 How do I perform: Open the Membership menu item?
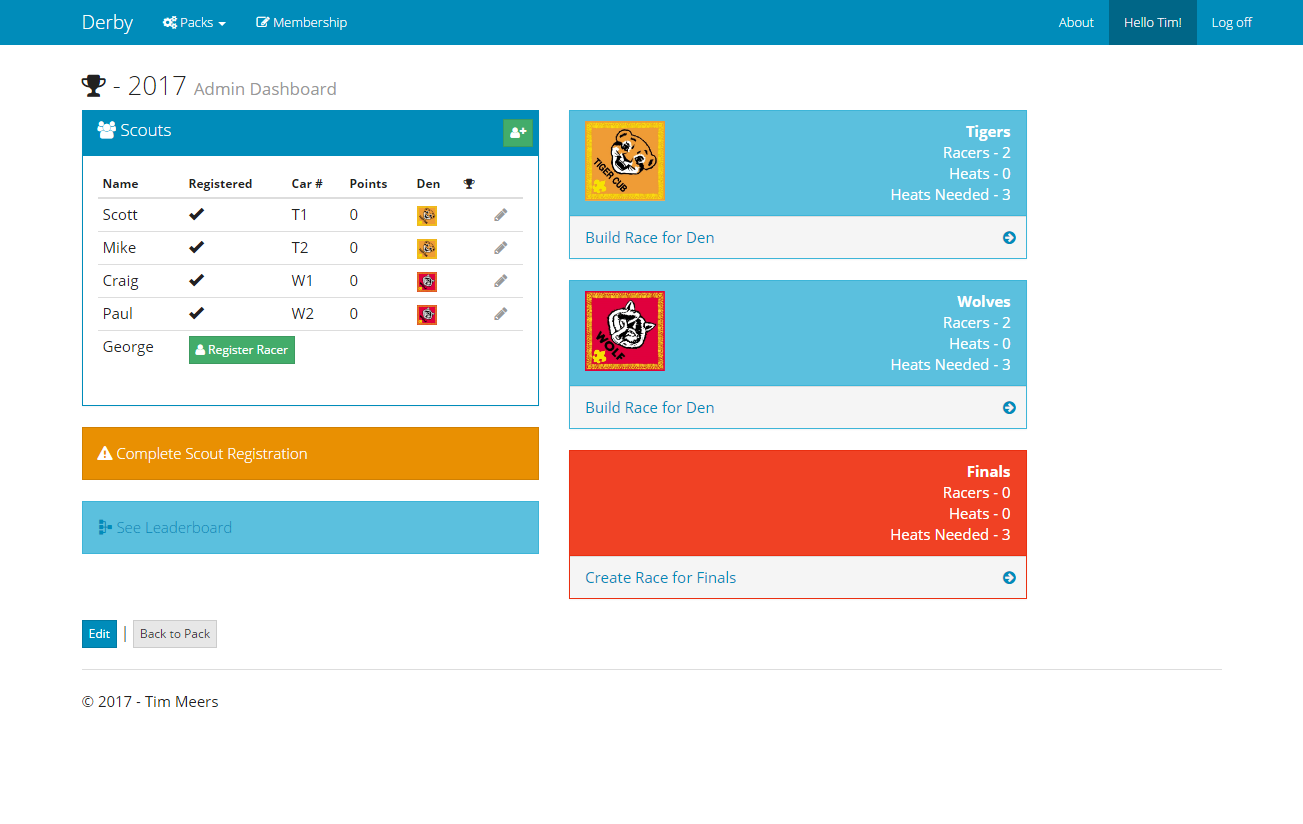click(301, 22)
